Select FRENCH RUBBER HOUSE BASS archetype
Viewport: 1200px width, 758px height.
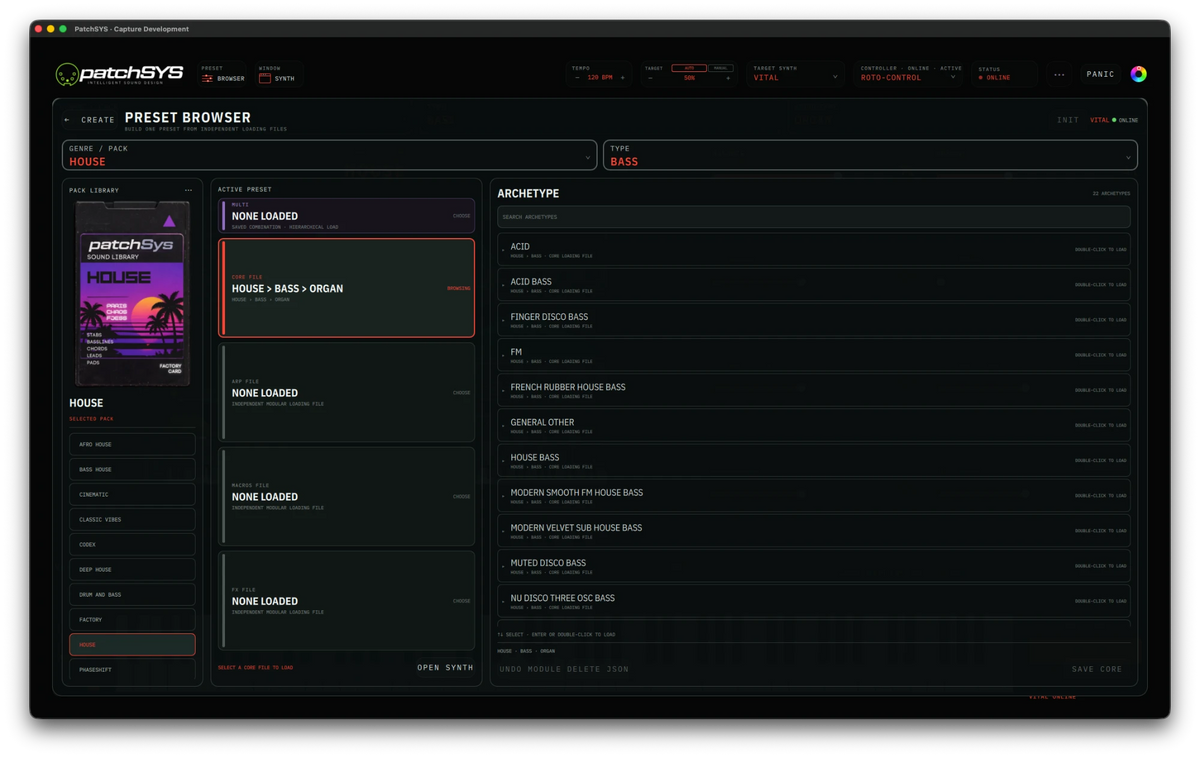pos(814,390)
